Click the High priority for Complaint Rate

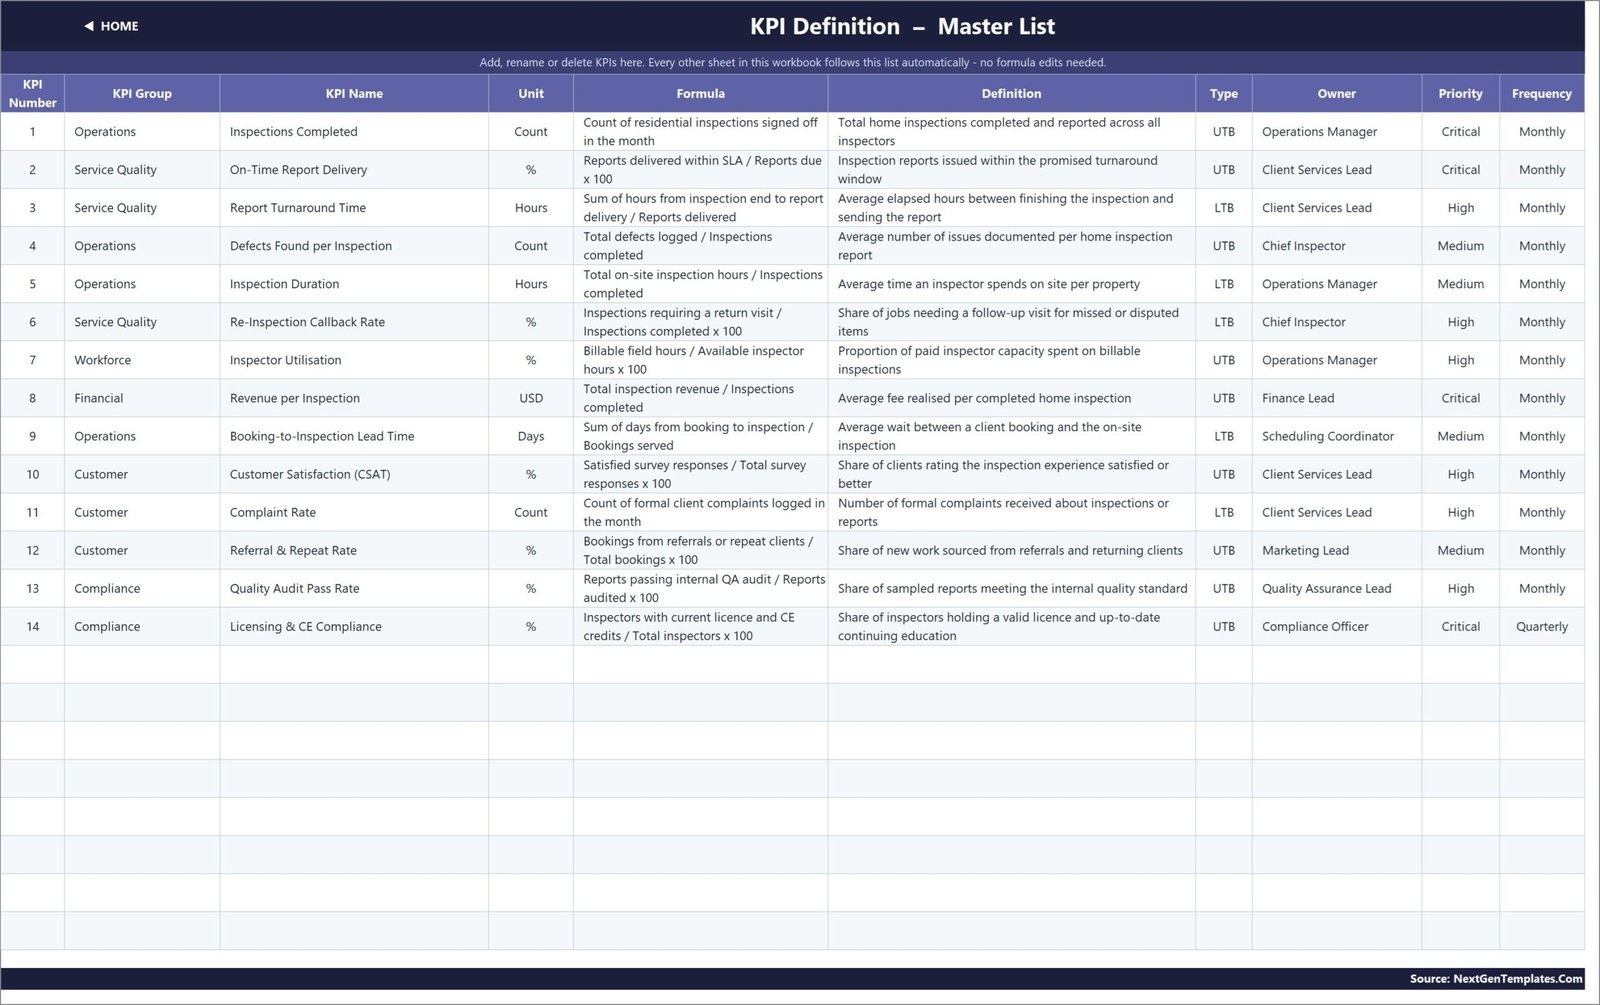point(1461,512)
